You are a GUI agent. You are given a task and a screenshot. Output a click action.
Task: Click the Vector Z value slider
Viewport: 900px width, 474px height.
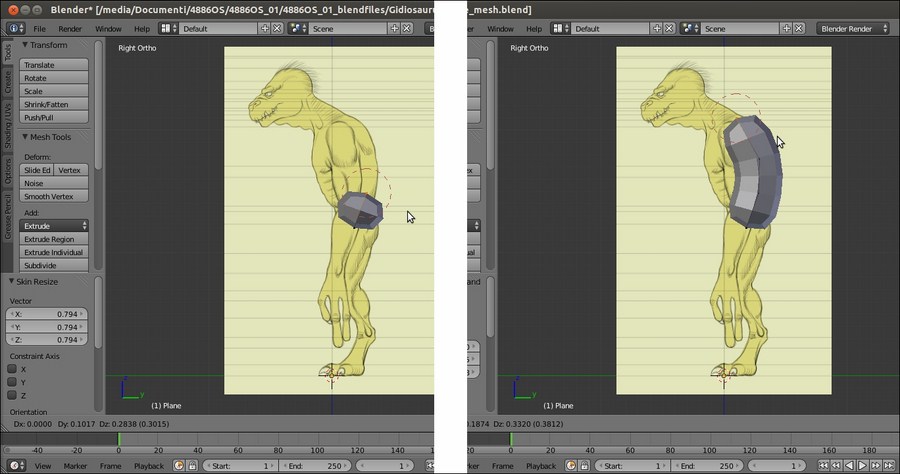pyautogui.click(x=46, y=340)
